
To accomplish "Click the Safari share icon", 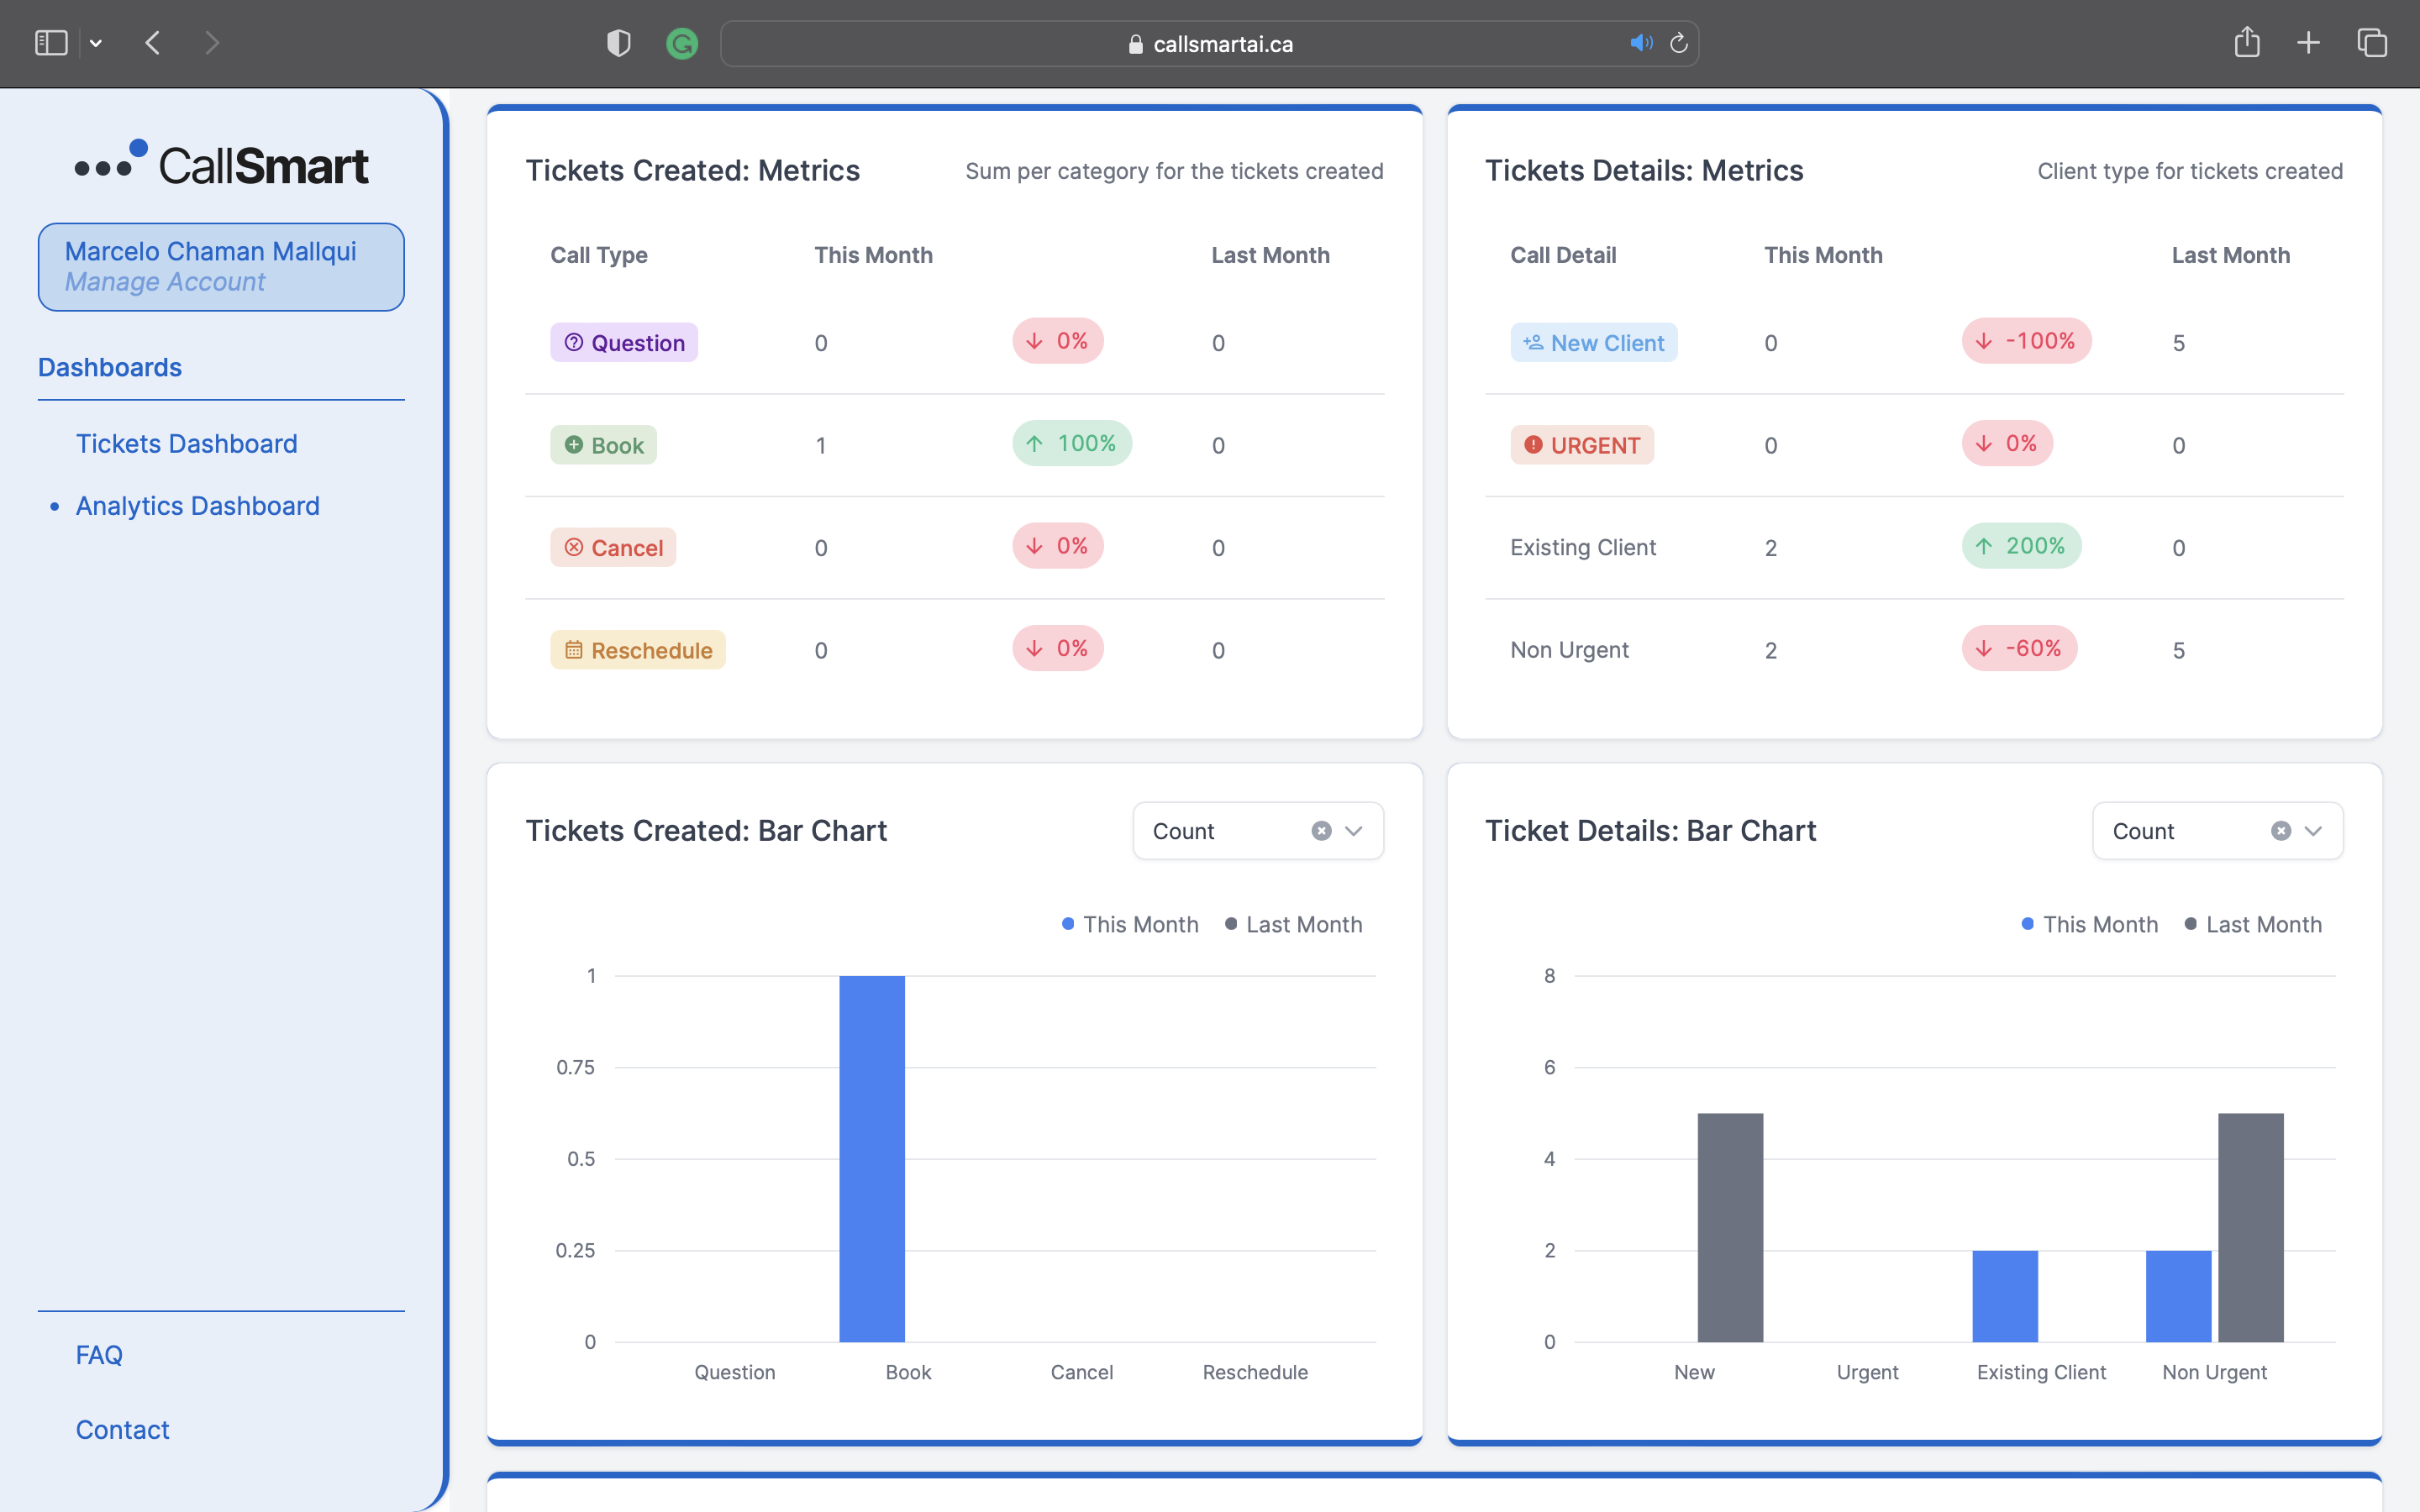I will pyautogui.click(x=2247, y=43).
